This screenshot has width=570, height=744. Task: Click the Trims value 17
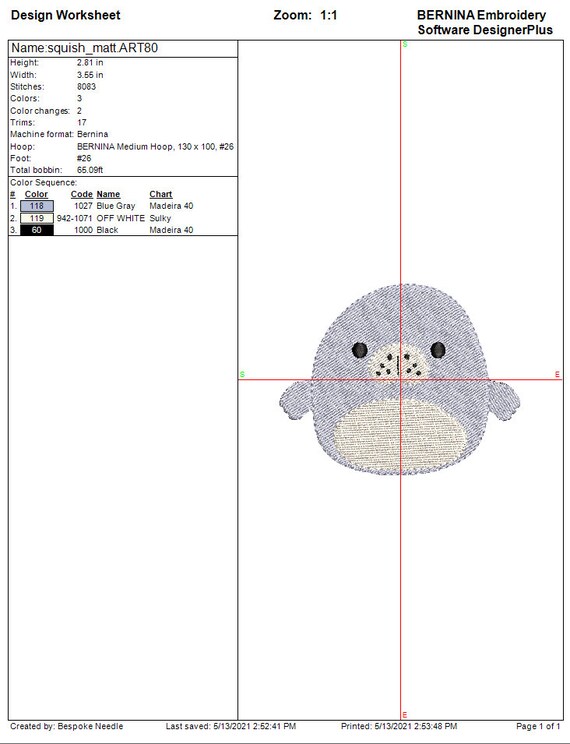tap(82, 122)
